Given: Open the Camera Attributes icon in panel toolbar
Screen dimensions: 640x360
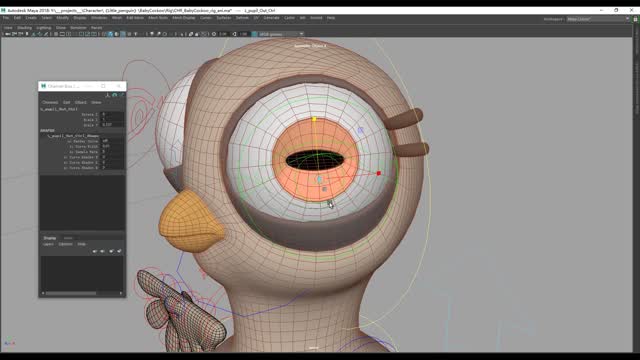Looking at the screenshot, I should [x=20, y=34].
